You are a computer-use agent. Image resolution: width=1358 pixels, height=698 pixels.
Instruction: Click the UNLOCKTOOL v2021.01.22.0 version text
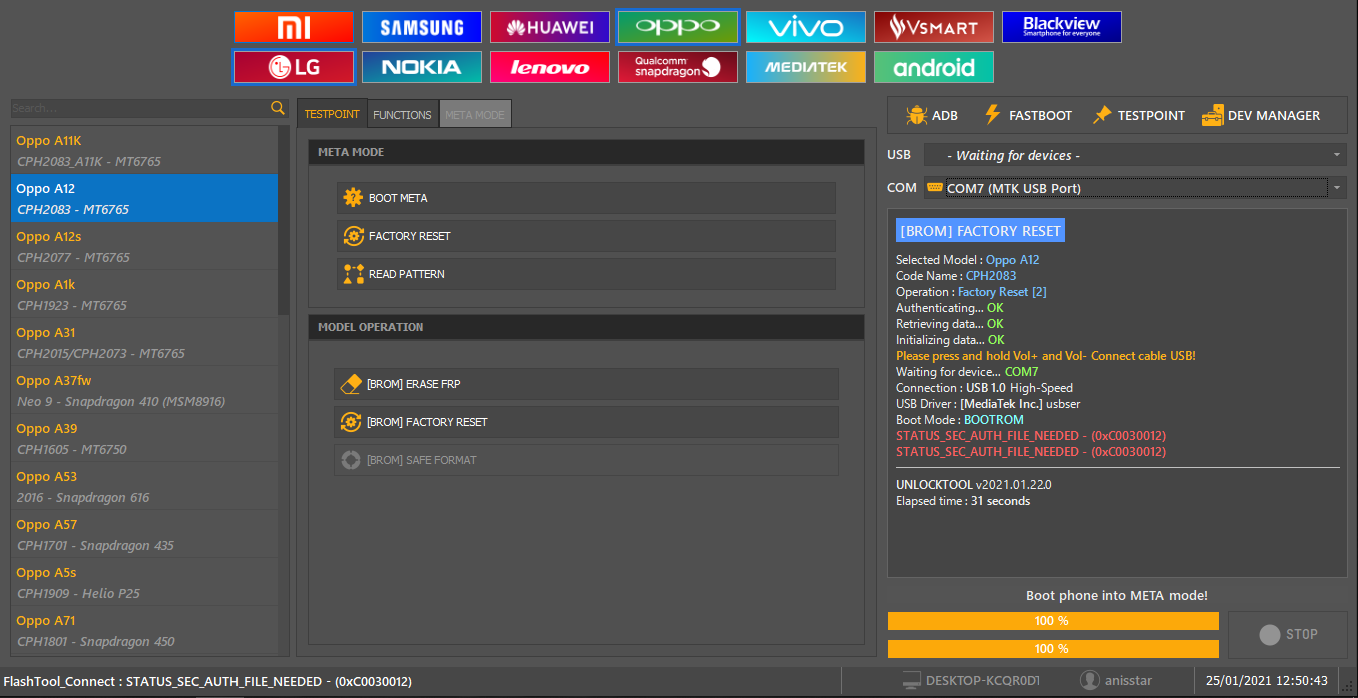point(974,485)
